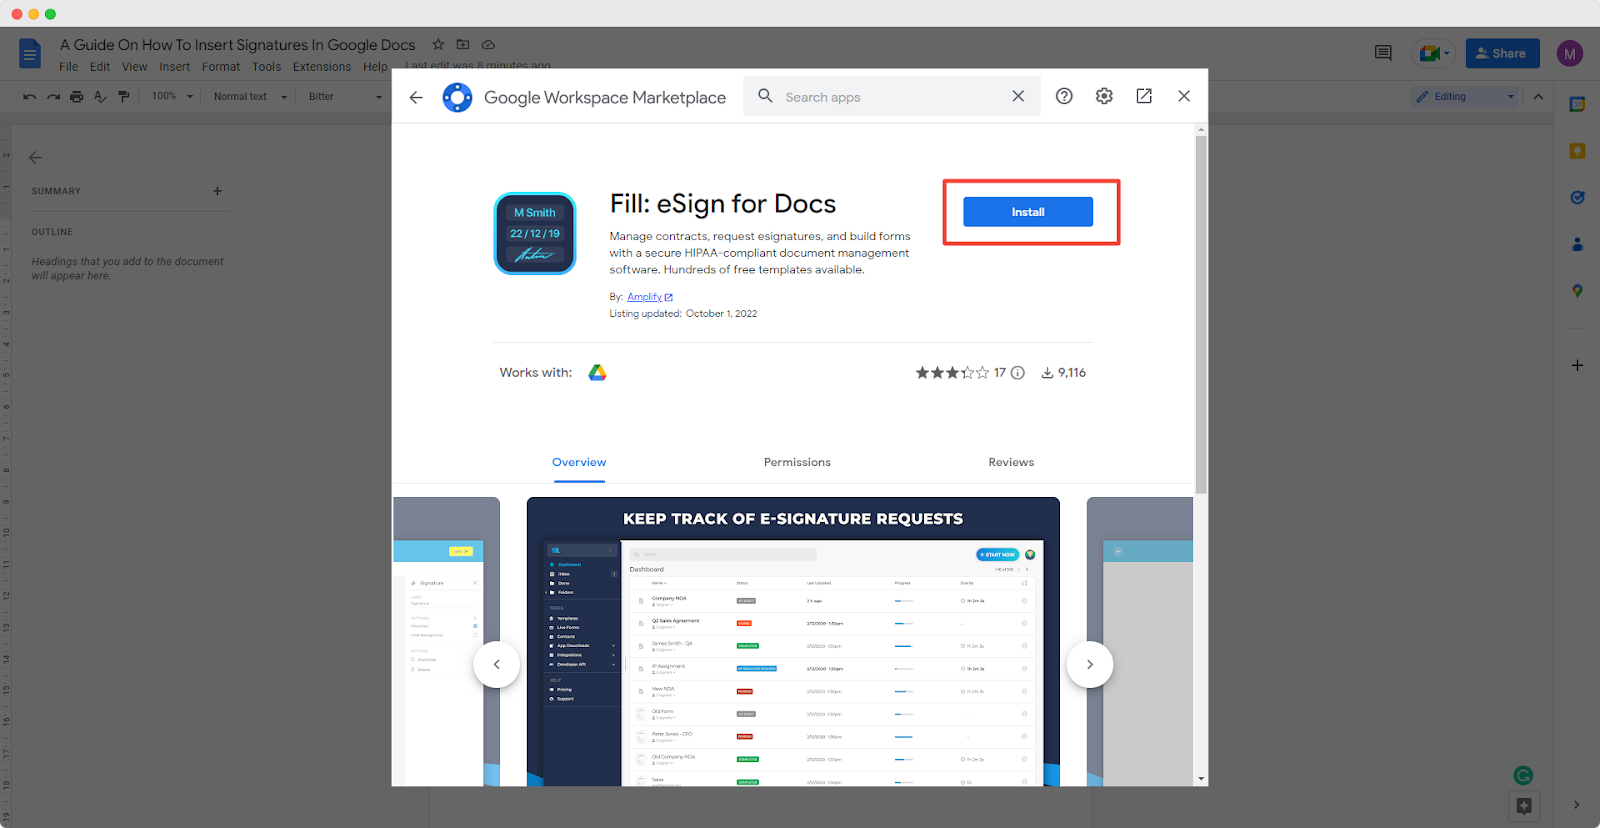1600x828 pixels.
Task: Open Marketplace settings gear
Action: [1104, 96]
